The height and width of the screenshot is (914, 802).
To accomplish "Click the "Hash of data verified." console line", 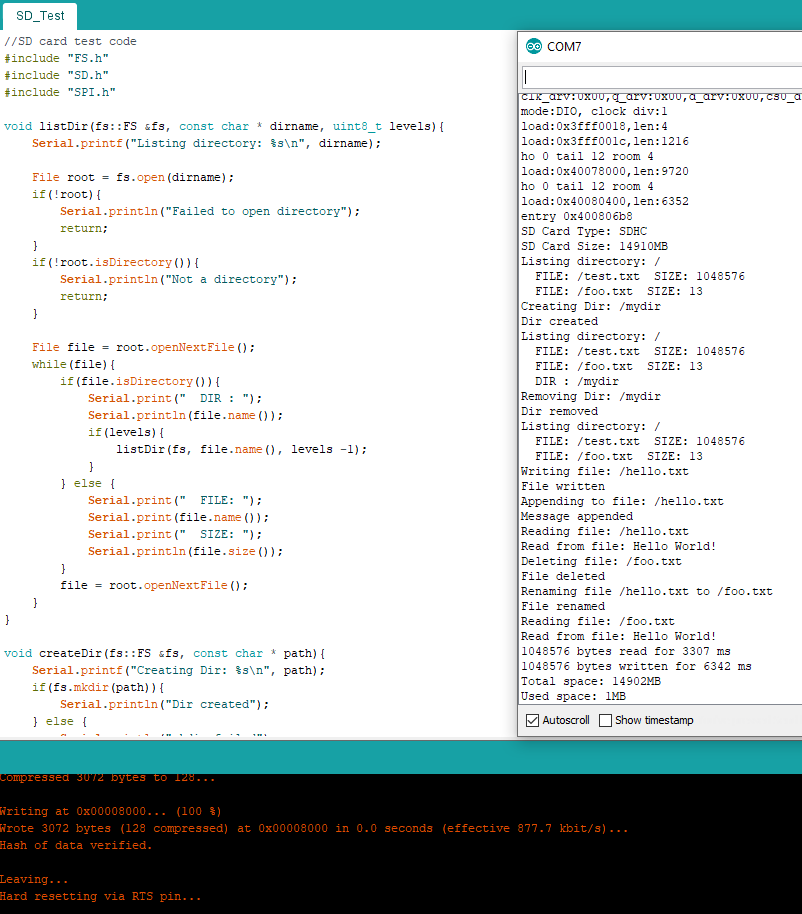I will (76, 845).
